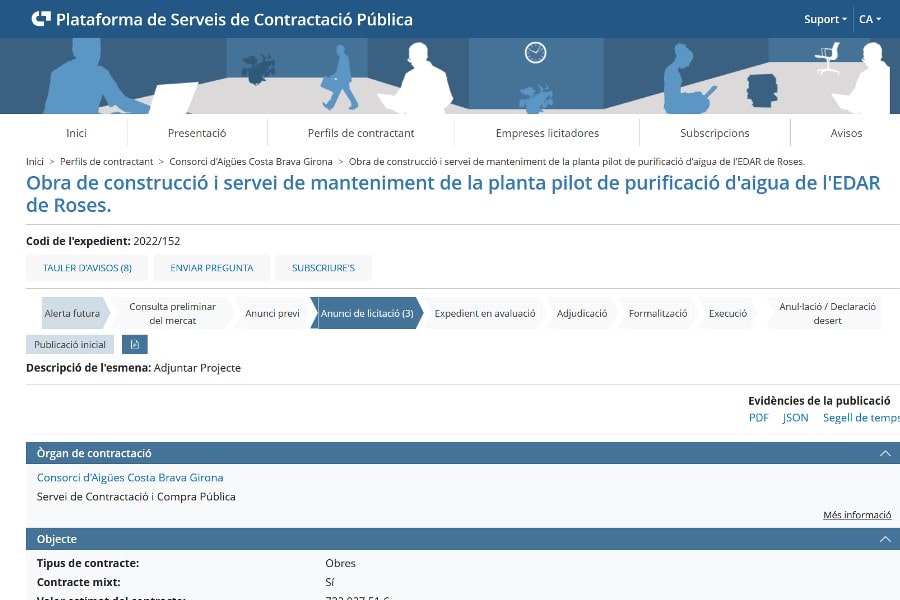Open the document icon beside Publicació inicial
This screenshot has width=900, height=600.
click(134, 344)
